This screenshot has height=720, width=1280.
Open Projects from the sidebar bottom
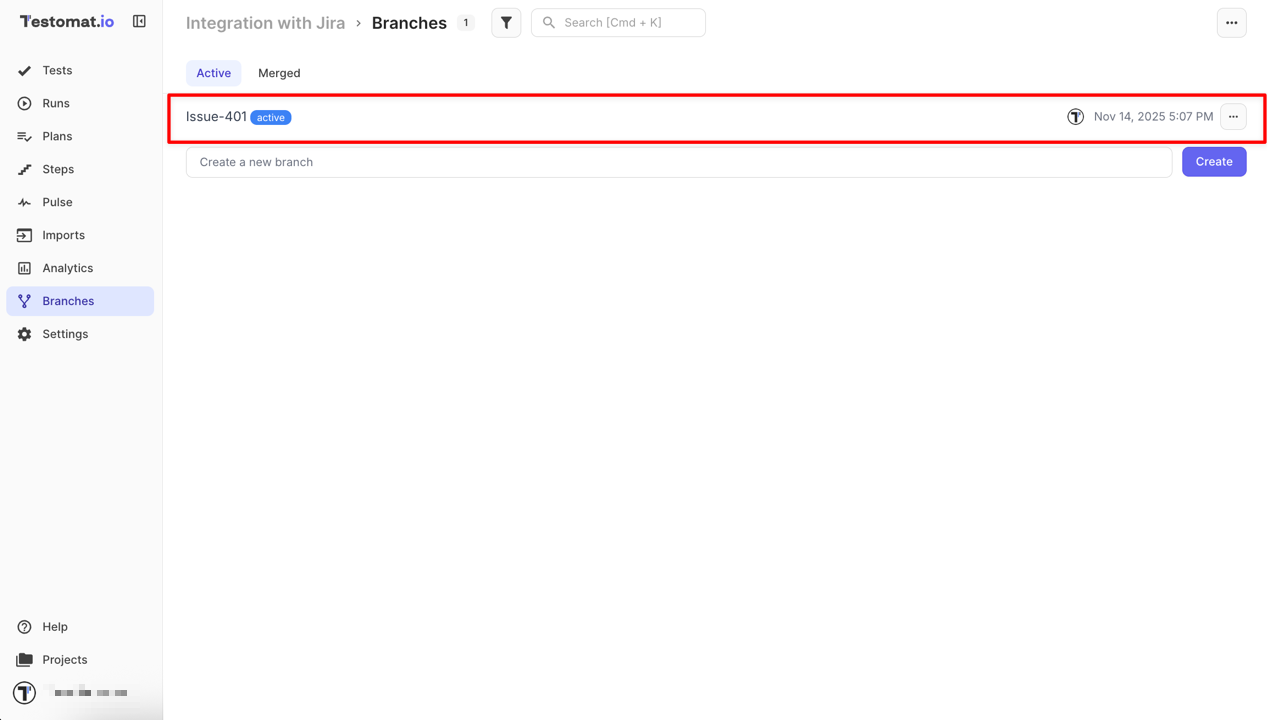64,660
